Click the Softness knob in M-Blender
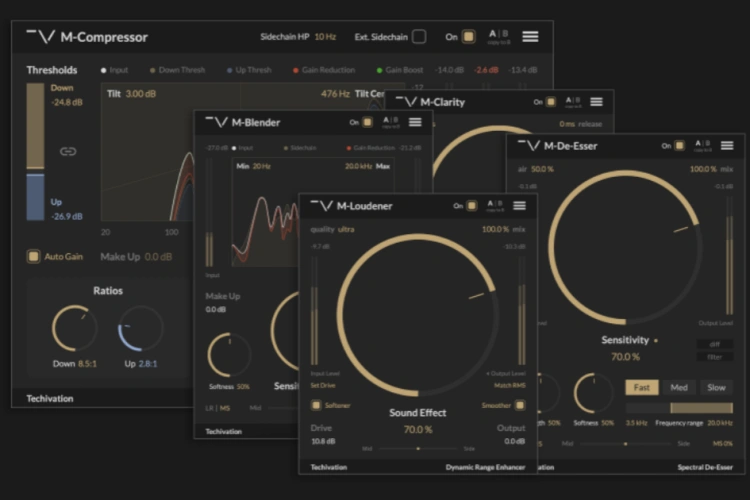The width and height of the screenshot is (750, 500). click(230, 355)
